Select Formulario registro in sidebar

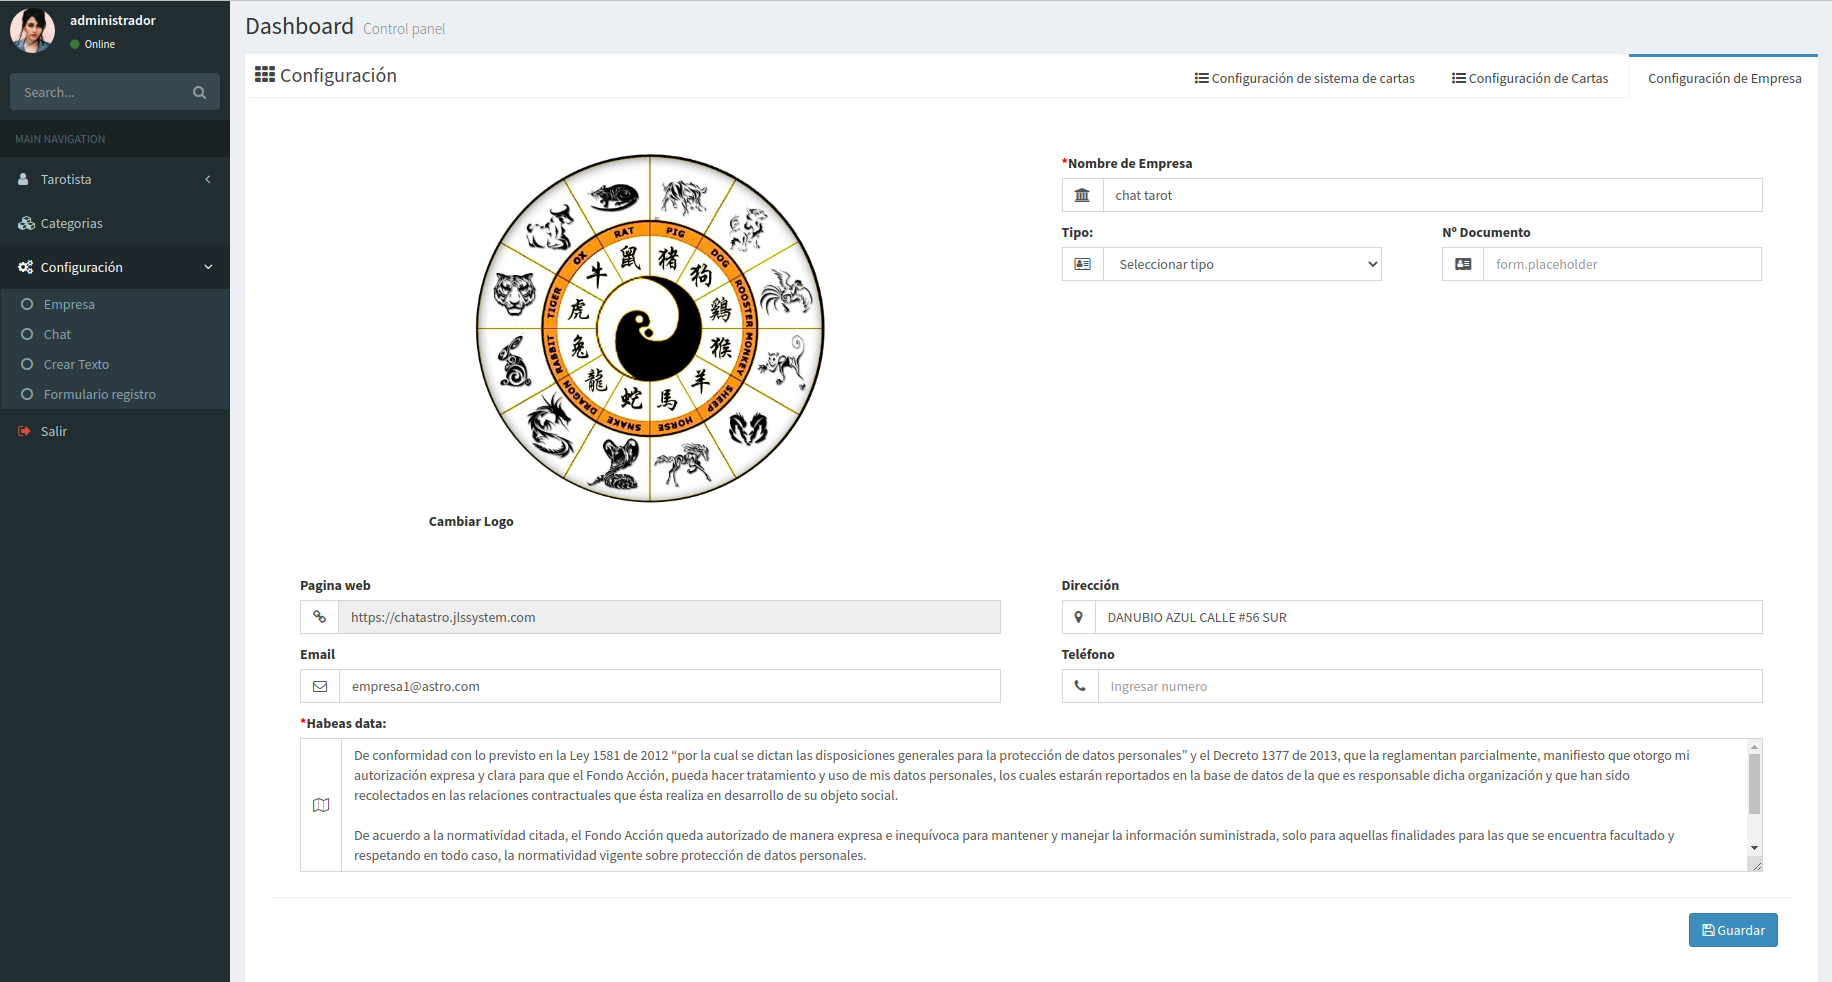(99, 394)
